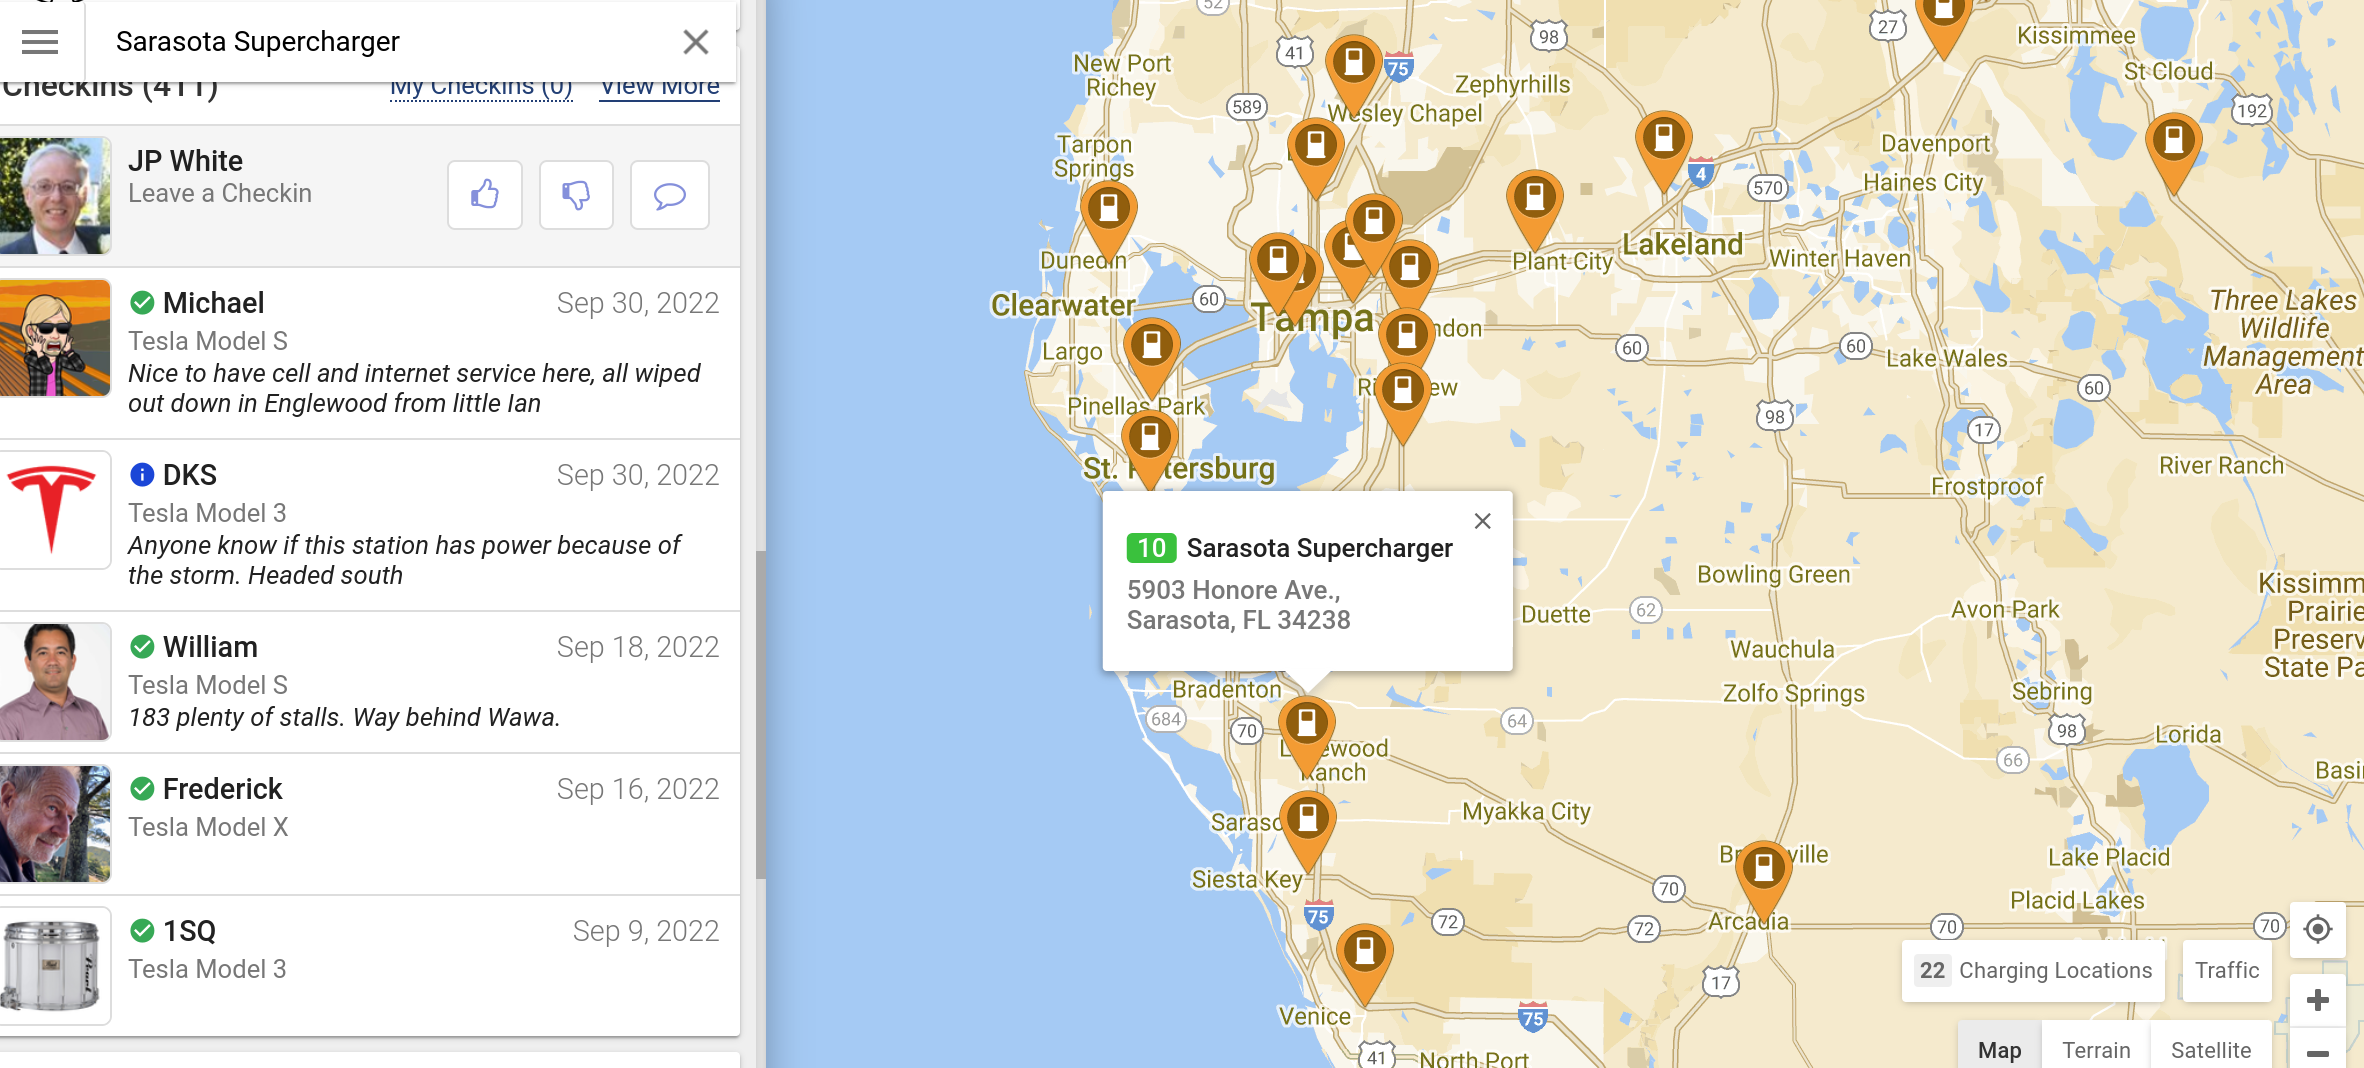Zoom out of the map
The height and width of the screenshot is (1068, 2364).
point(2317,1053)
